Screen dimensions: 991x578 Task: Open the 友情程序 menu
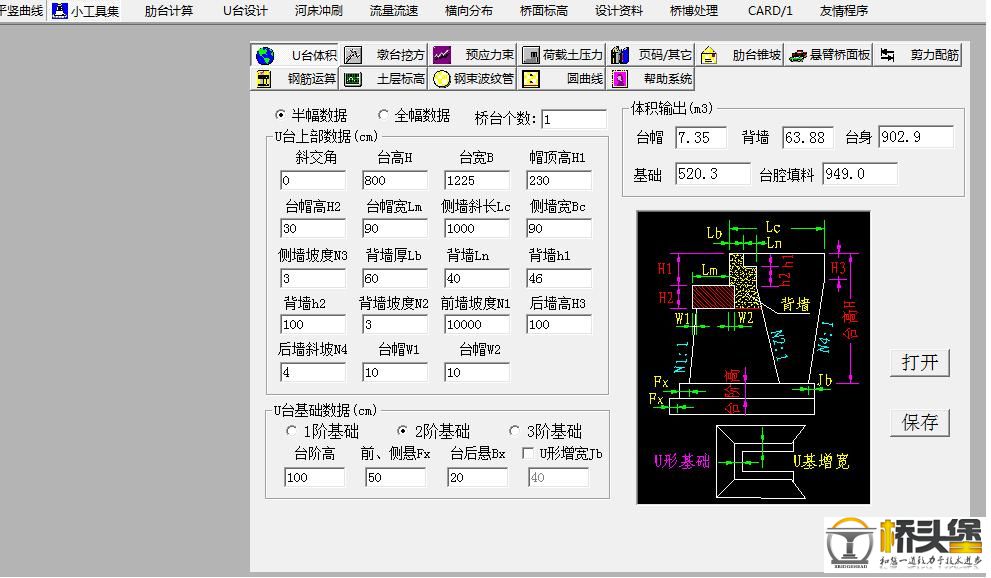click(844, 11)
